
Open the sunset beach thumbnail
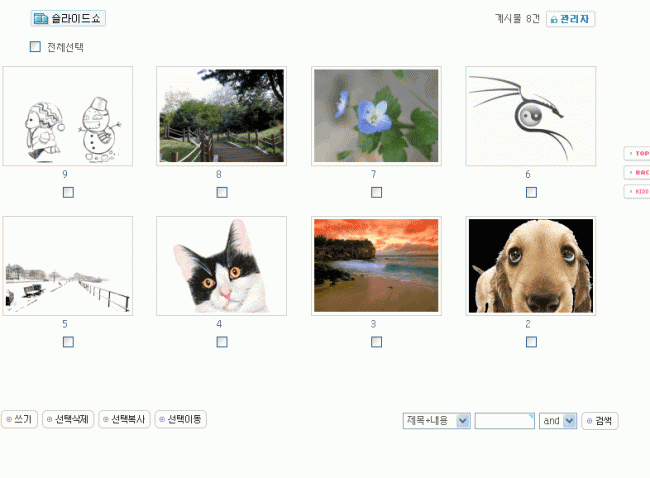[376, 266]
